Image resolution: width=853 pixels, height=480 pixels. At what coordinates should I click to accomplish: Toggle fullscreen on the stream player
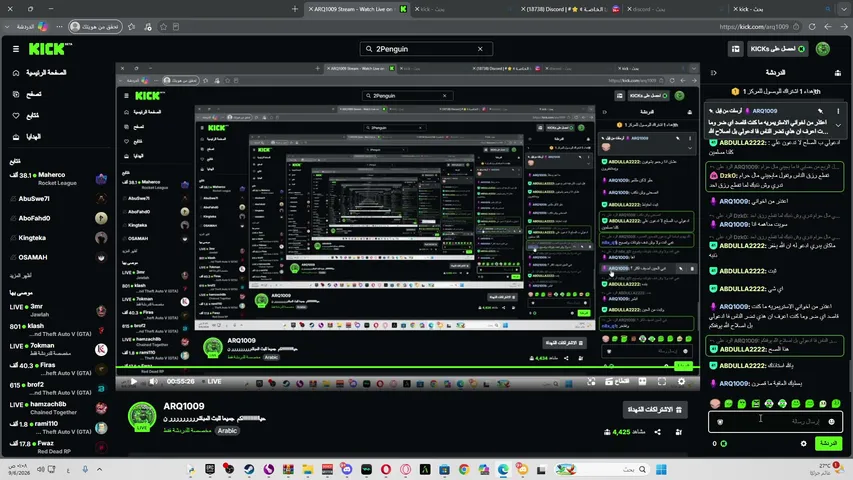click(x=662, y=381)
